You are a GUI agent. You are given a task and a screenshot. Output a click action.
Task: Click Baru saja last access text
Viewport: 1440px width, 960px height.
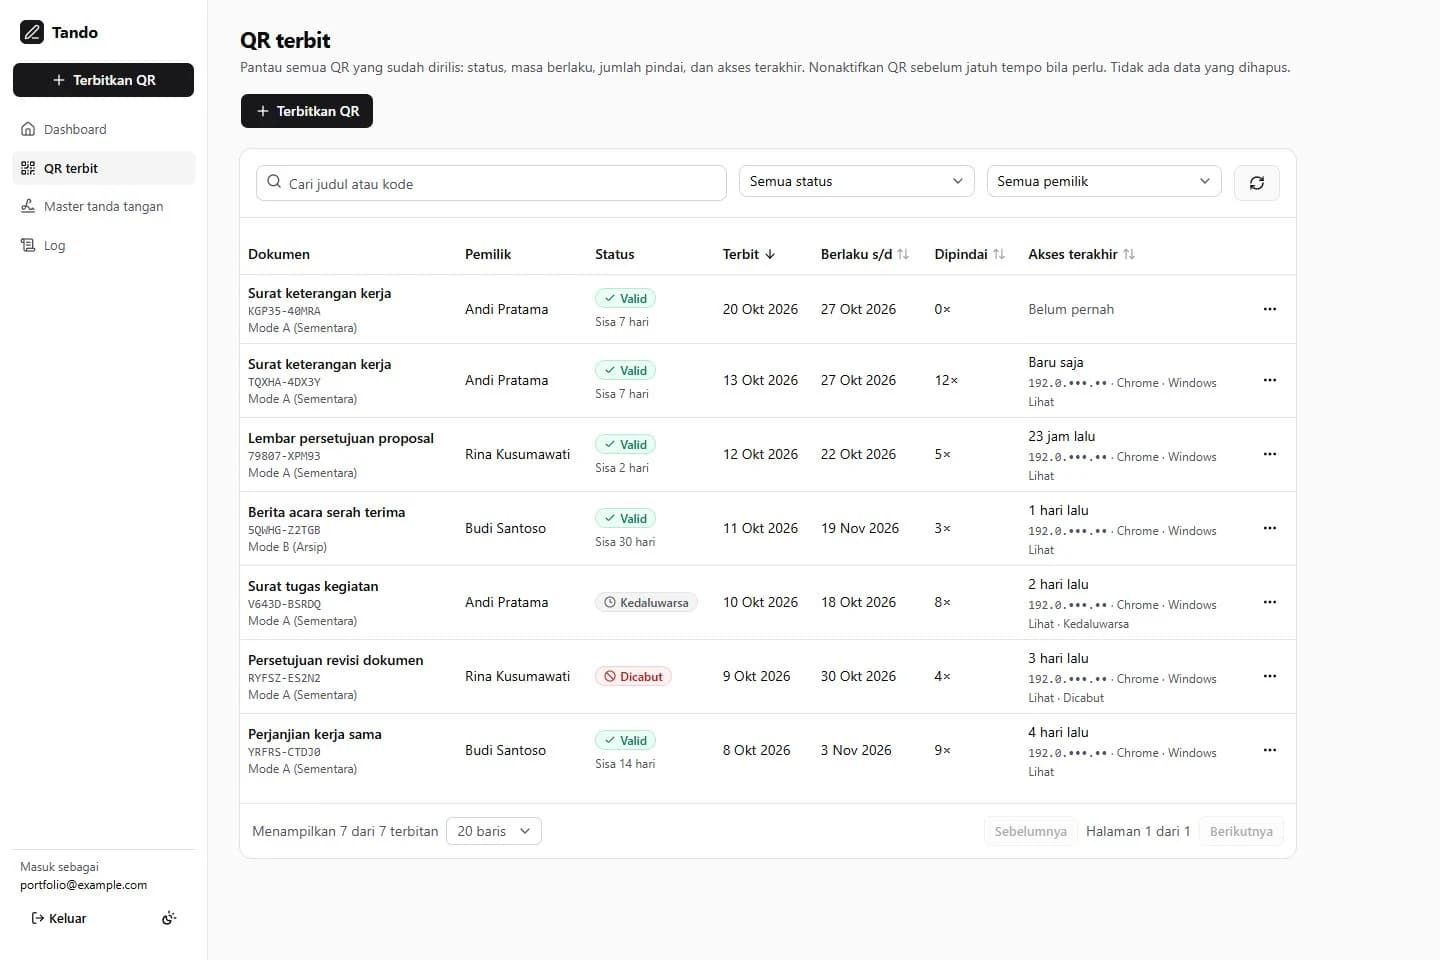pos(1056,362)
